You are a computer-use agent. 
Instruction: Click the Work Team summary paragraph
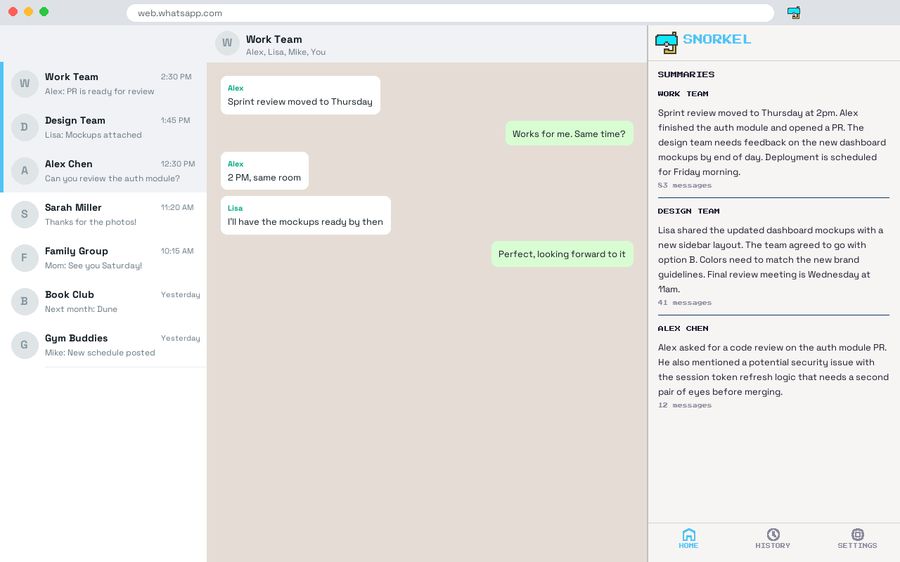(772, 142)
